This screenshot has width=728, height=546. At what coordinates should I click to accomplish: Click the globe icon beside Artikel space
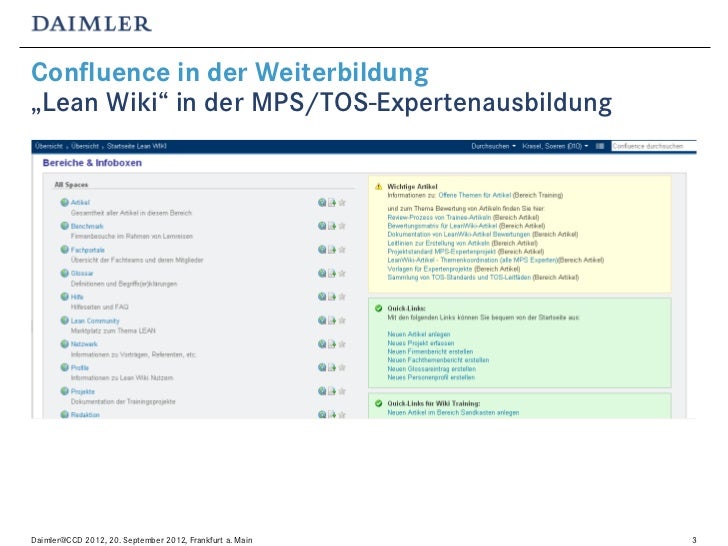(65, 202)
